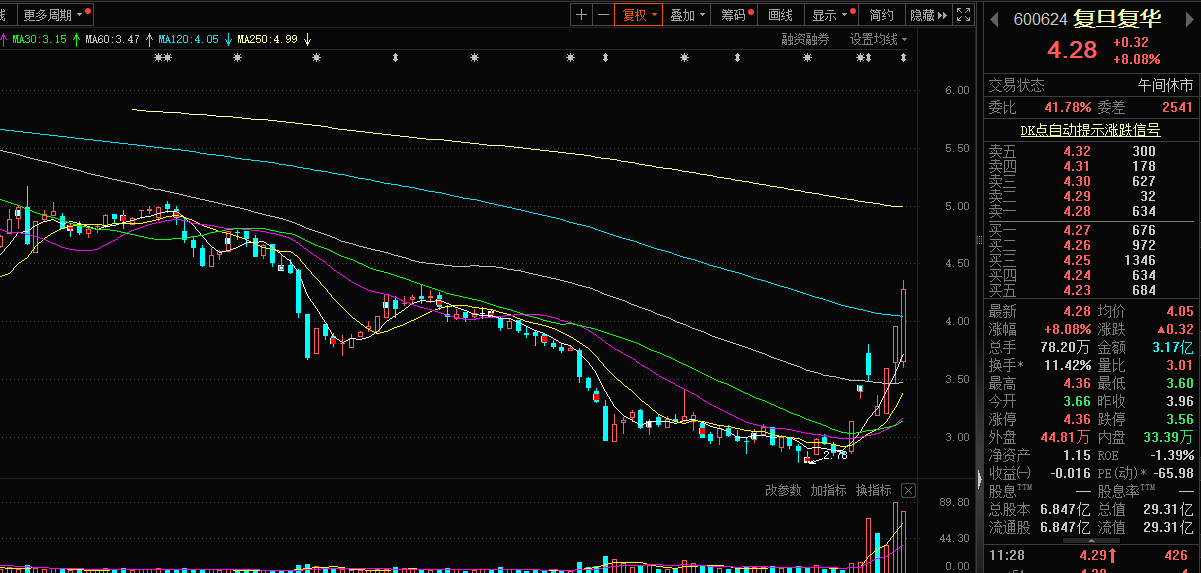Select the 买四 bid row at 4.24
Viewport: 1201px width, 573px height.
[1091, 275]
